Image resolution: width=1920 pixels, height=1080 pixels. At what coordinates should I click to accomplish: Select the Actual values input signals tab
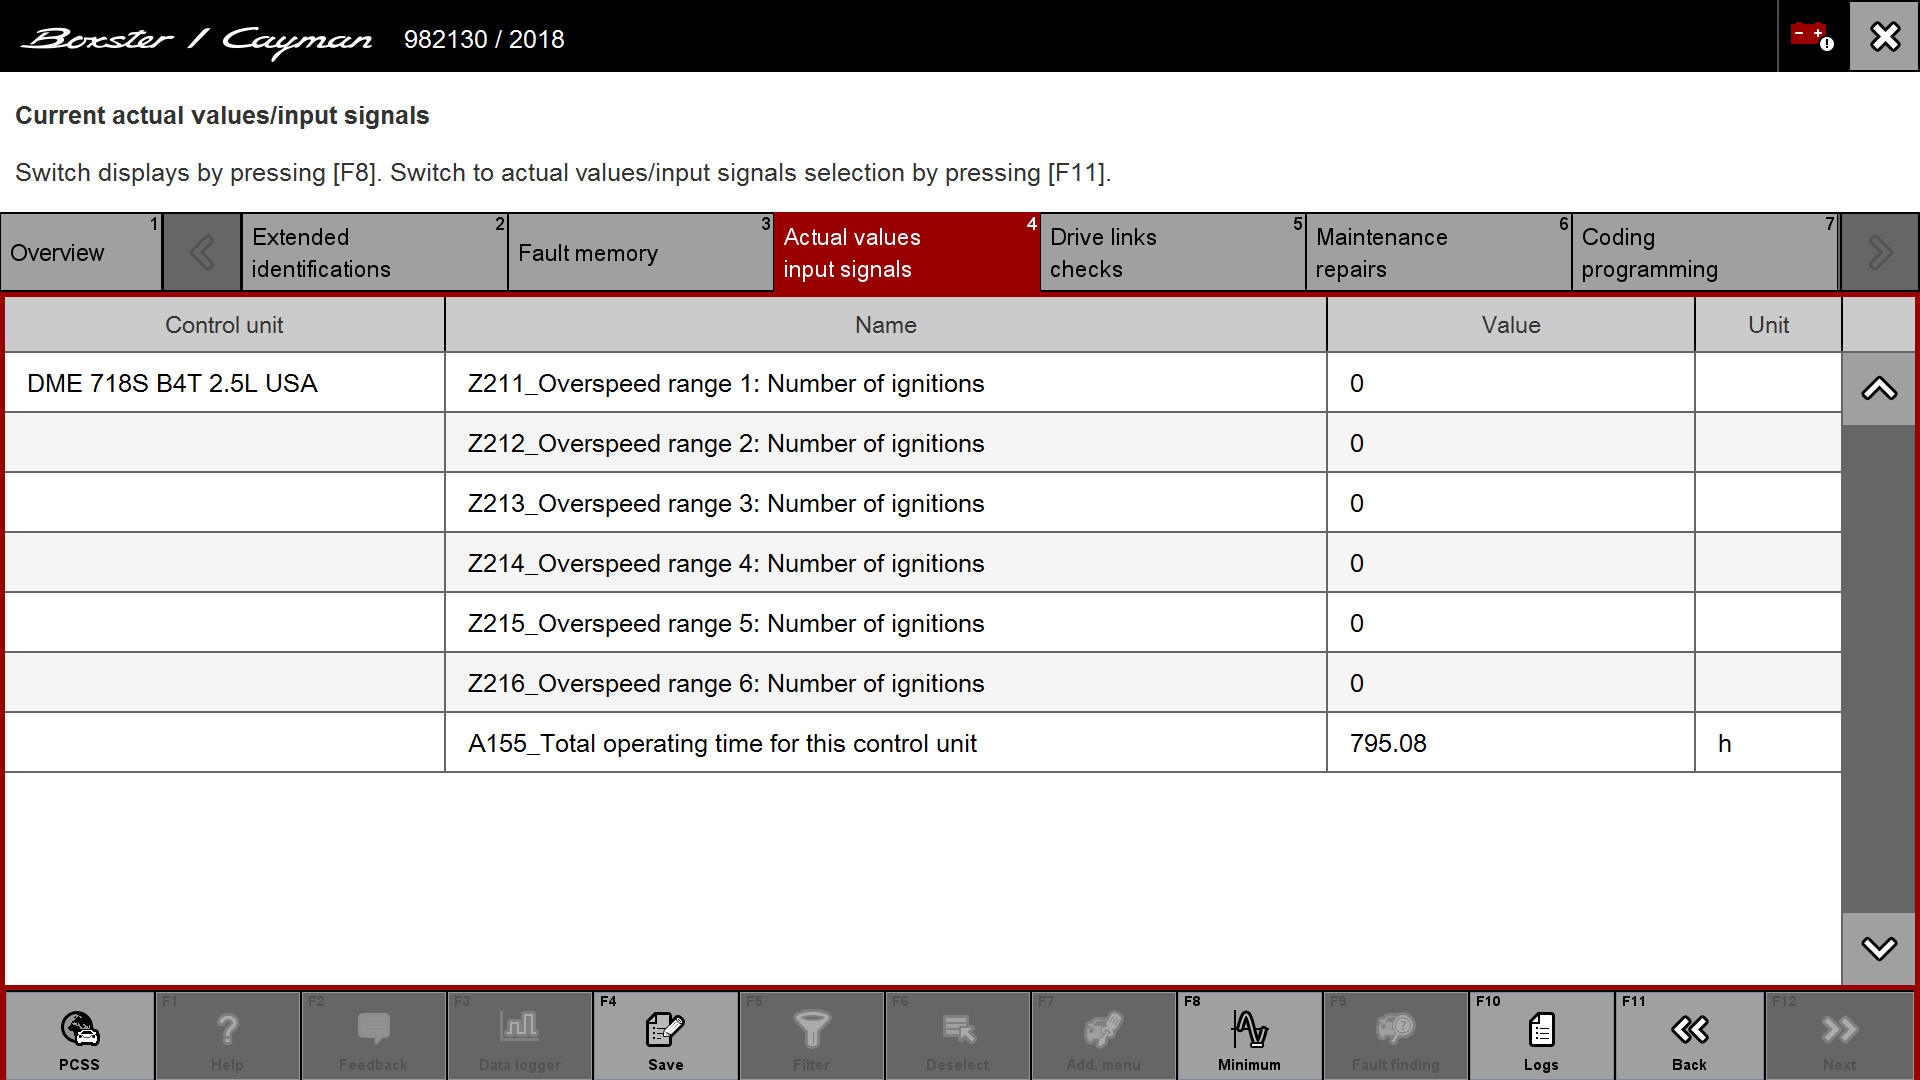[x=907, y=252]
